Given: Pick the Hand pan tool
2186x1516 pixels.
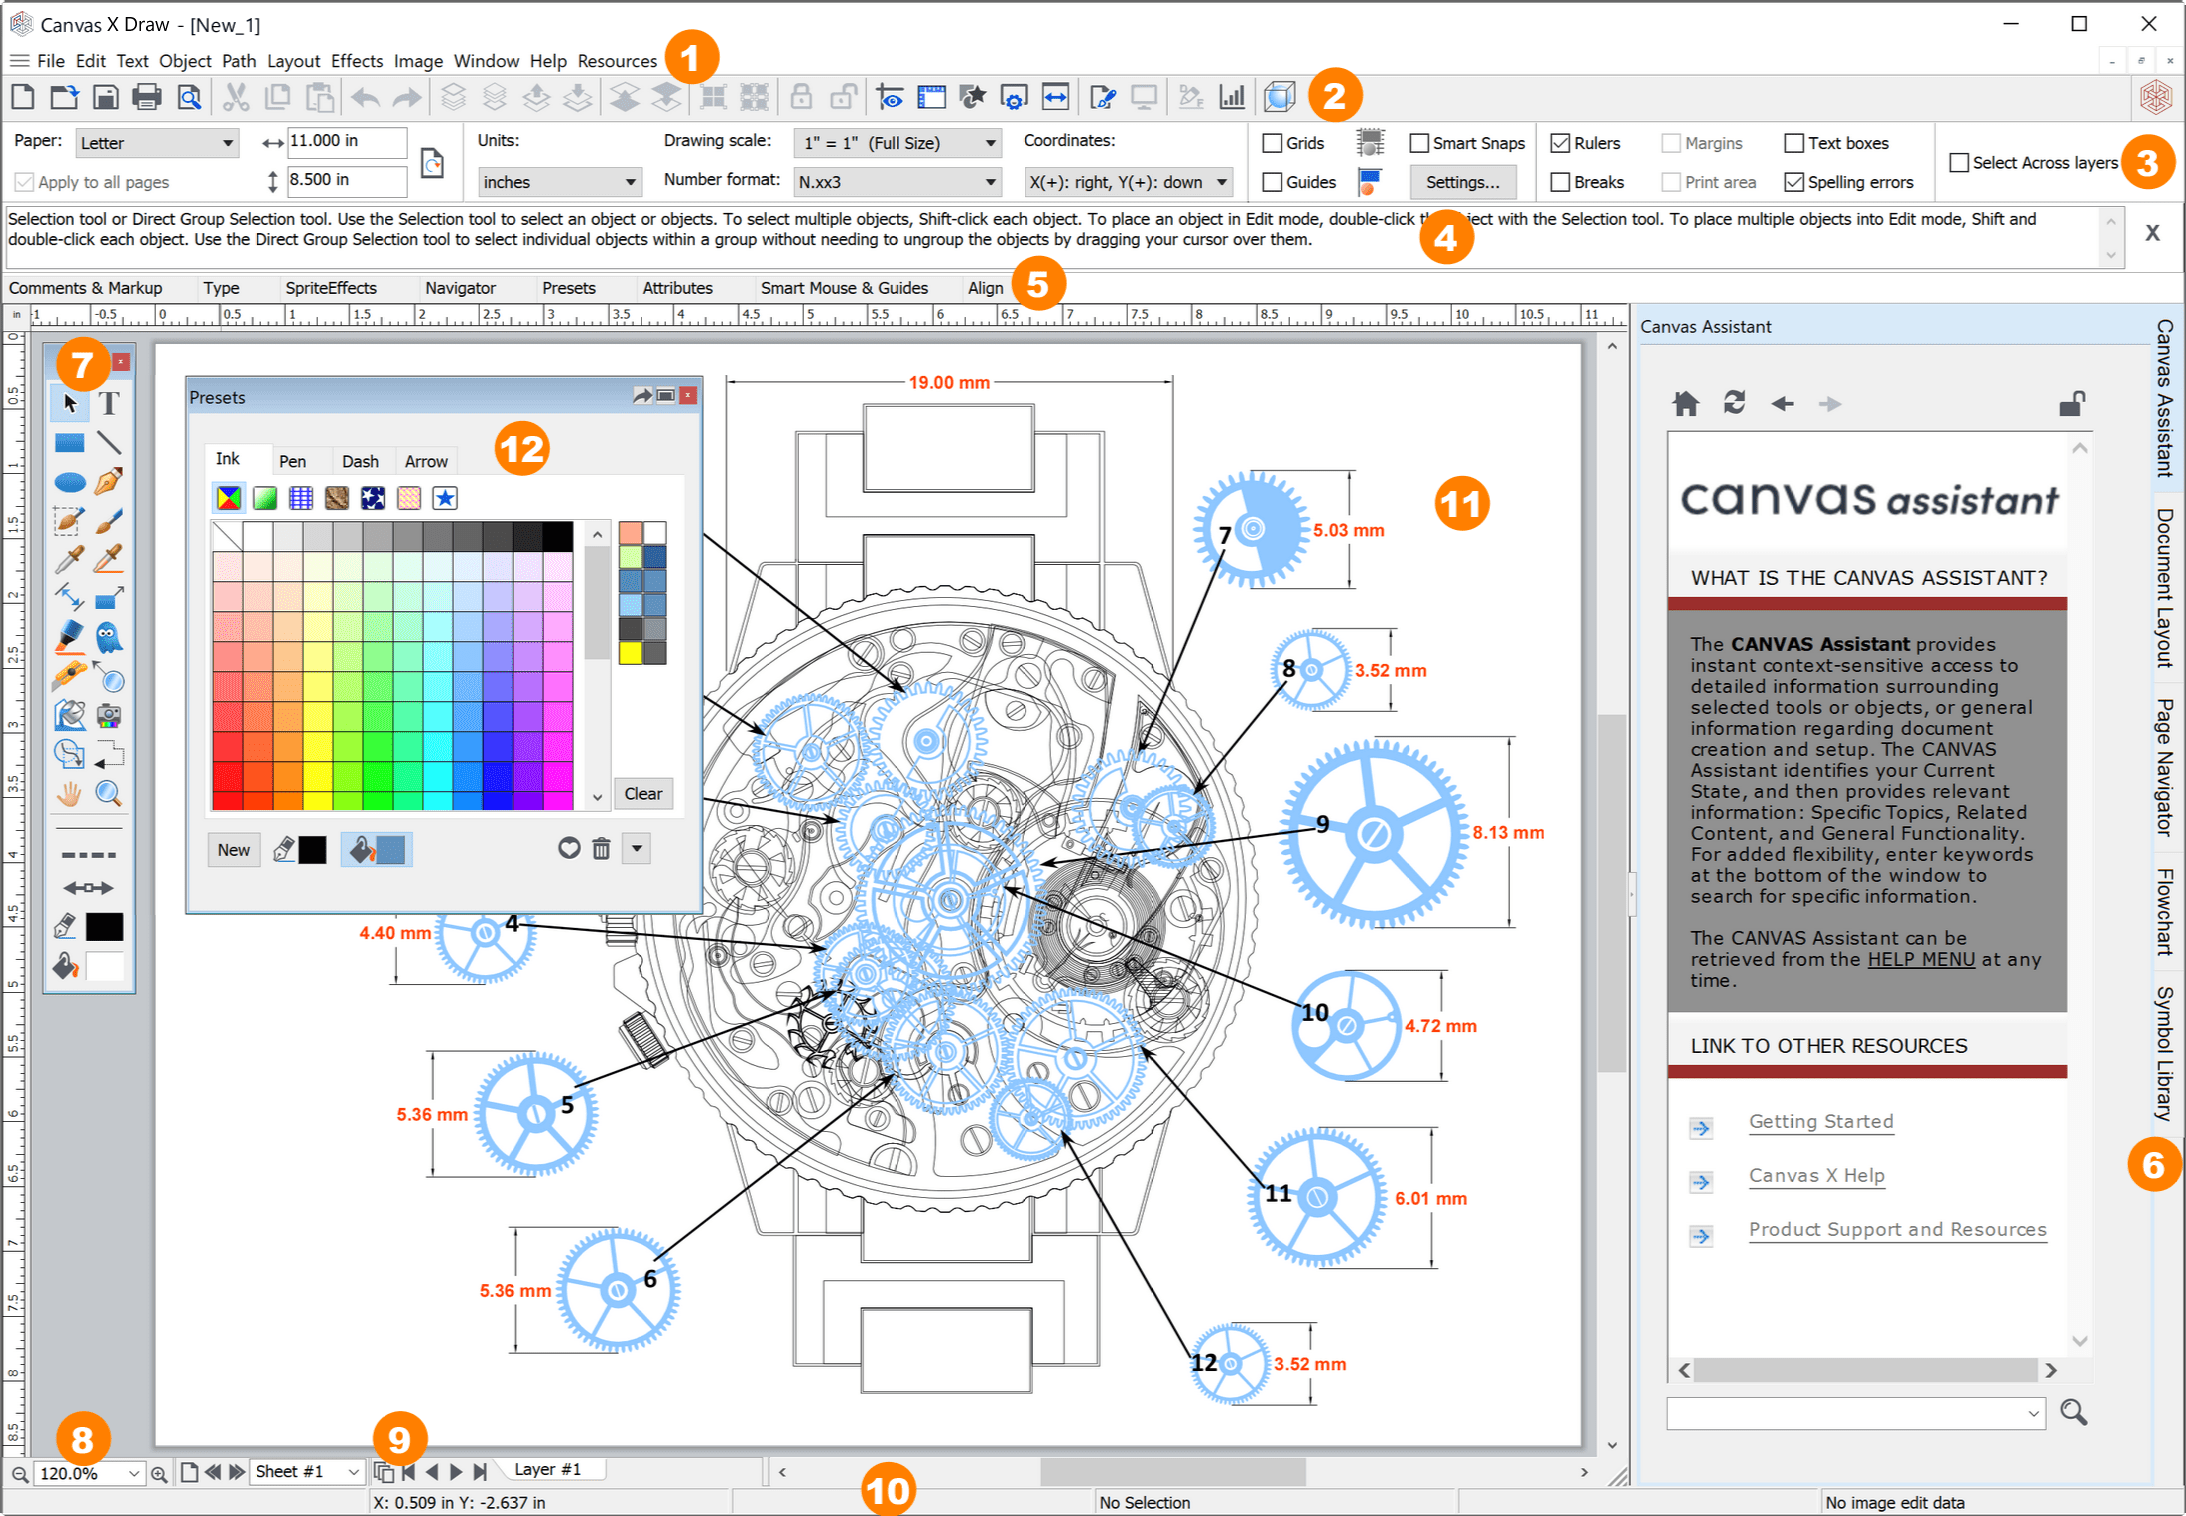Looking at the screenshot, I should [x=69, y=794].
